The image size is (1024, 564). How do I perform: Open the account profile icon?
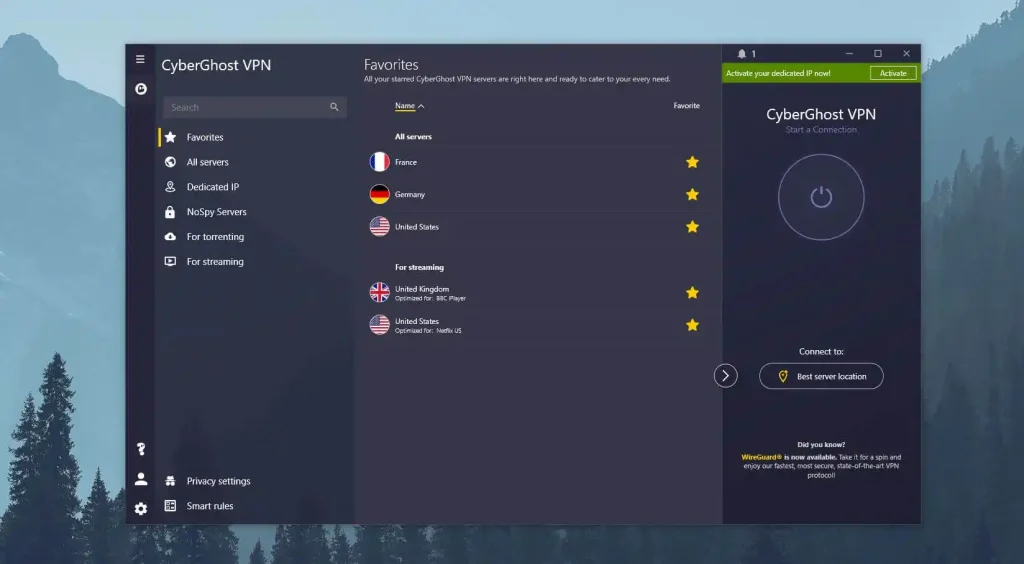[x=141, y=479]
